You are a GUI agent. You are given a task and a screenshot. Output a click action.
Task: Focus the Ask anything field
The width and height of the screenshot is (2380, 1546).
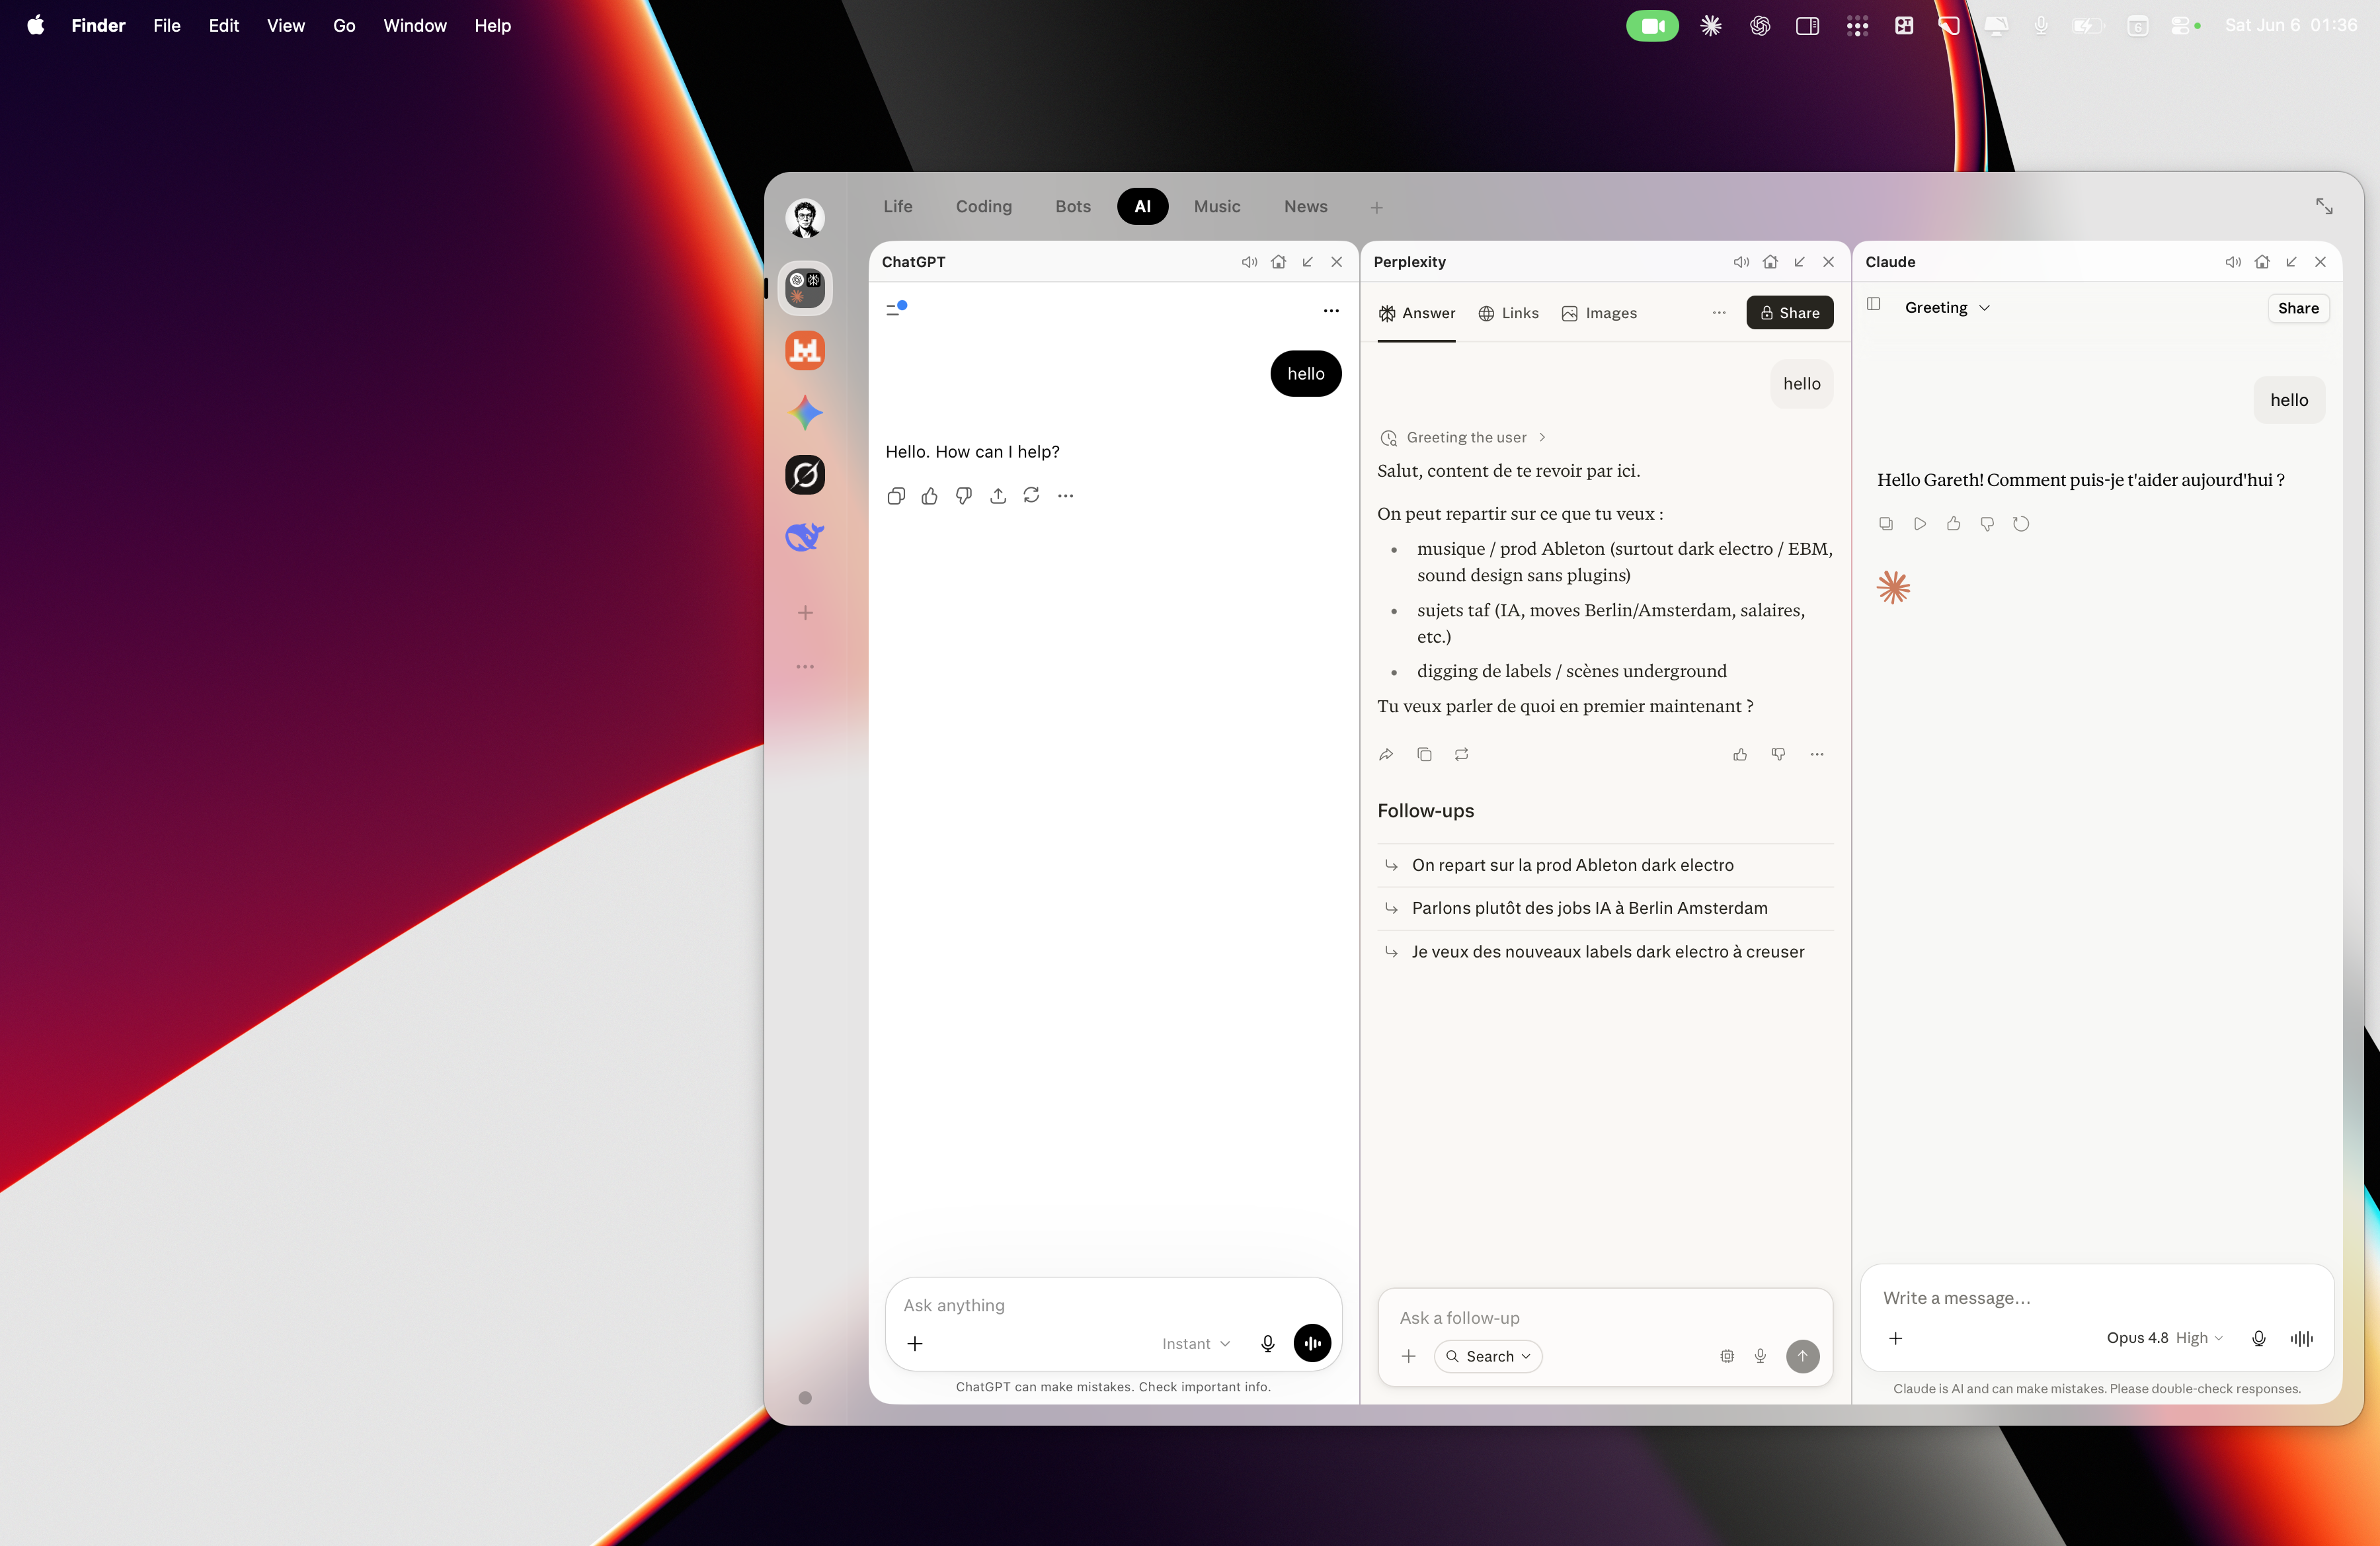tap(1113, 1305)
